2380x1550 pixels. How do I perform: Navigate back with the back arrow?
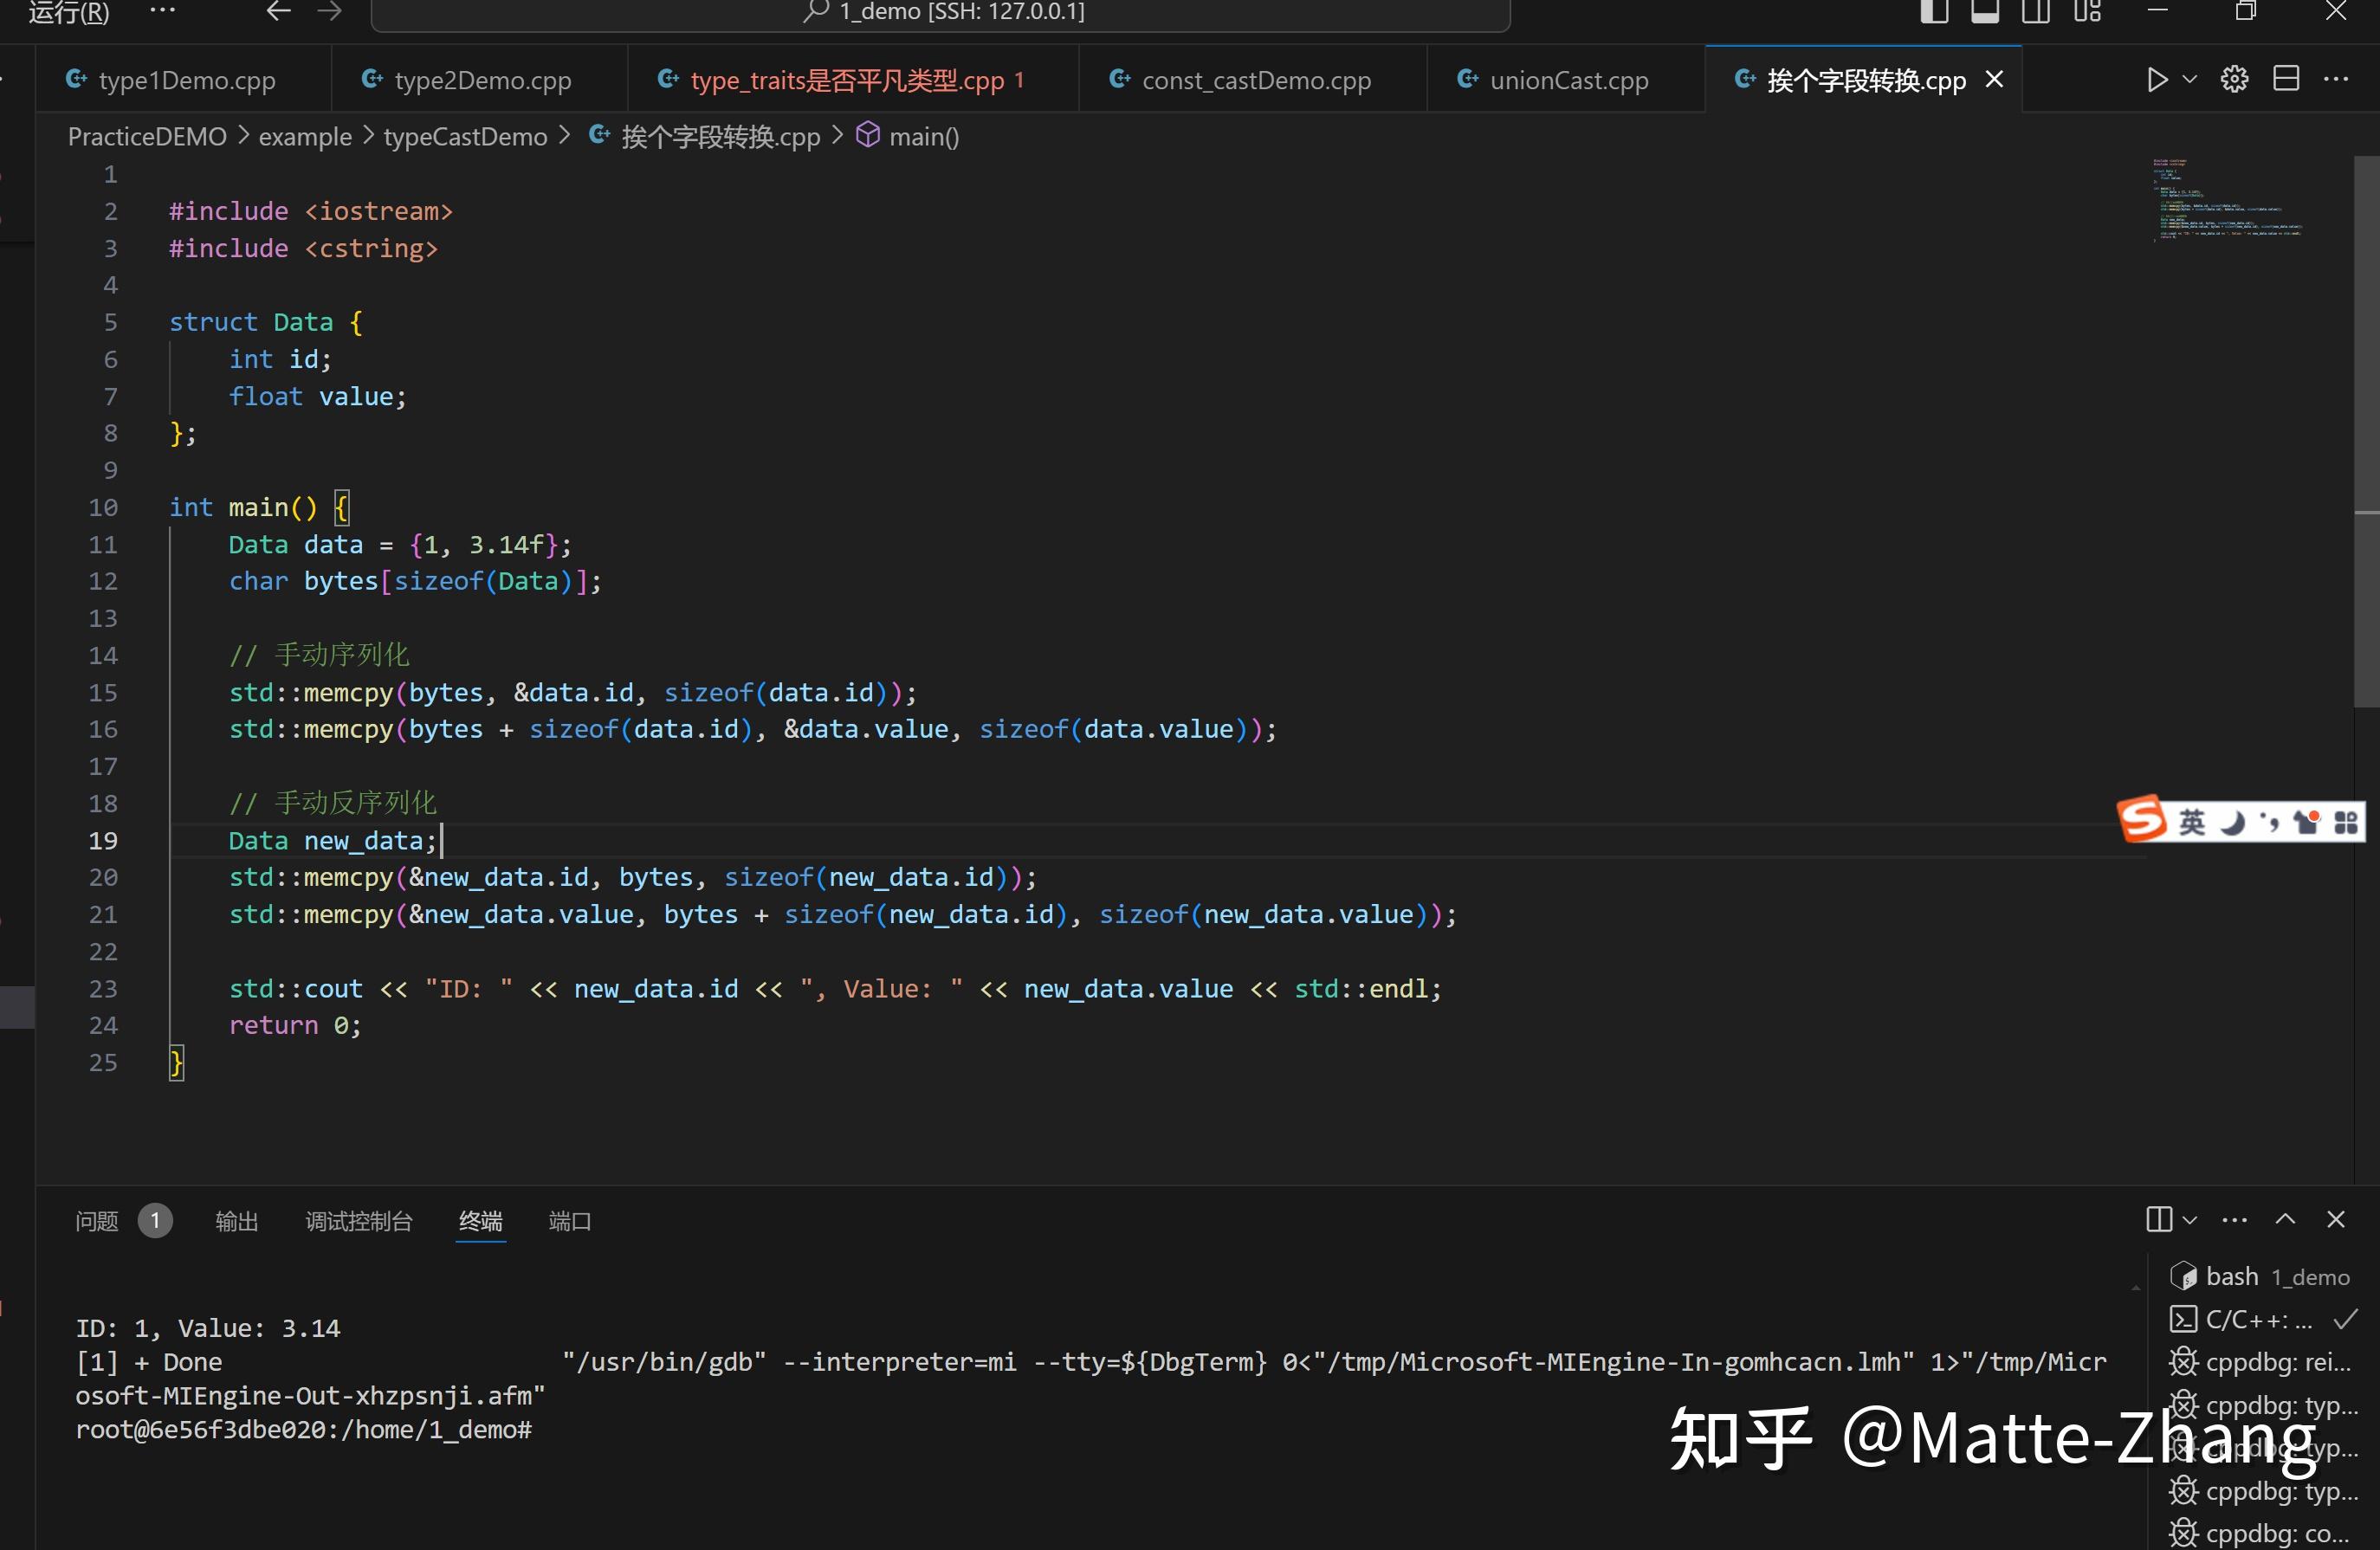(276, 13)
